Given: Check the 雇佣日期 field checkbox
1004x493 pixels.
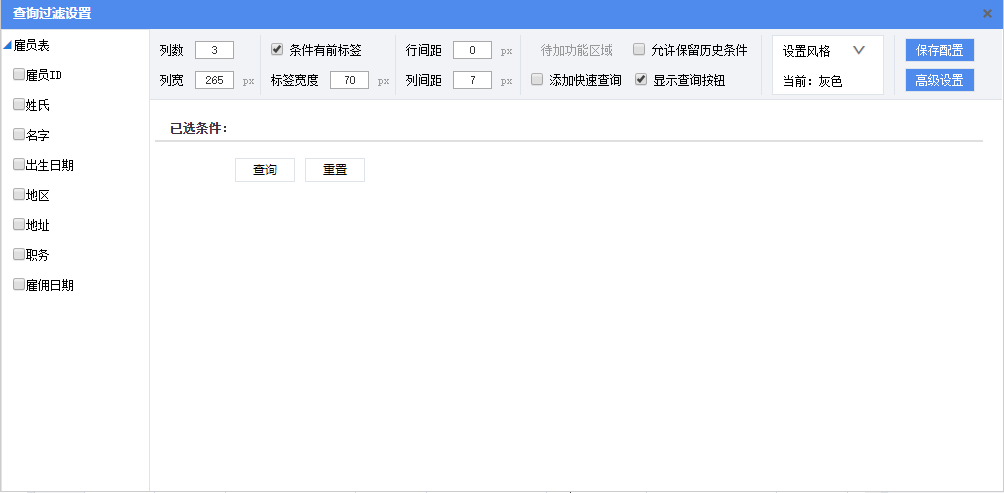Looking at the screenshot, I should [18, 284].
